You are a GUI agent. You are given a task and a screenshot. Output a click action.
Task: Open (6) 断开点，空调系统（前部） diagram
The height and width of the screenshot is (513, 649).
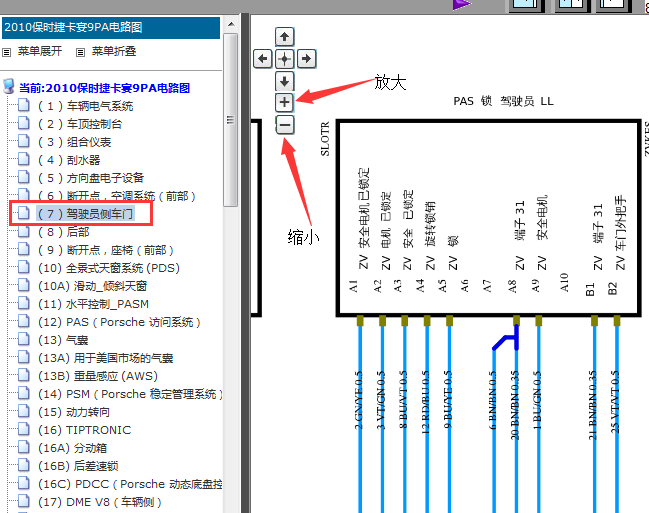[x=116, y=196]
